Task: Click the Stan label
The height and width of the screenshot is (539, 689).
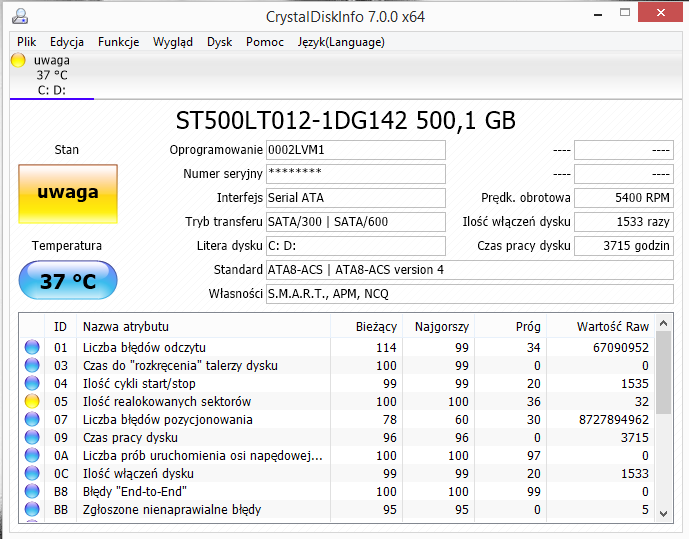Action: 66,150
